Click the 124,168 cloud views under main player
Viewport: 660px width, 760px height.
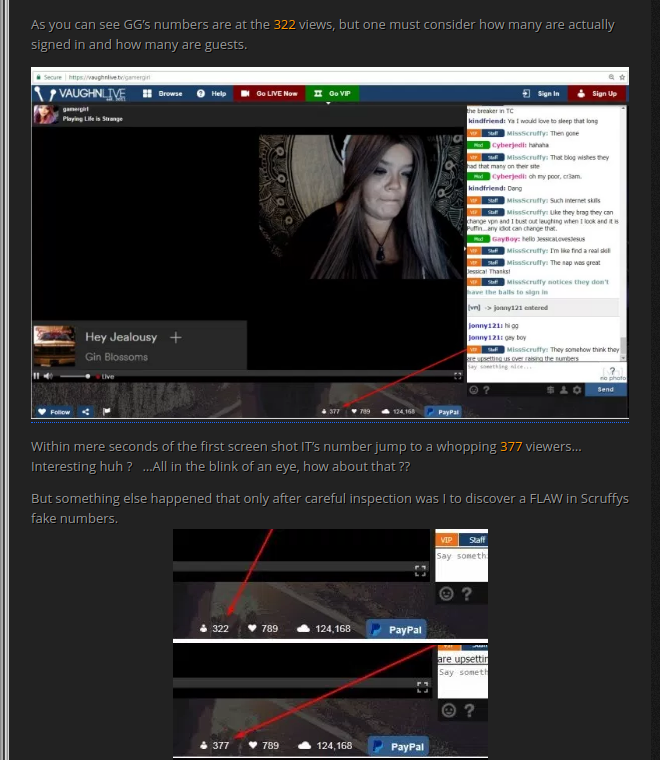coord(398,412)
